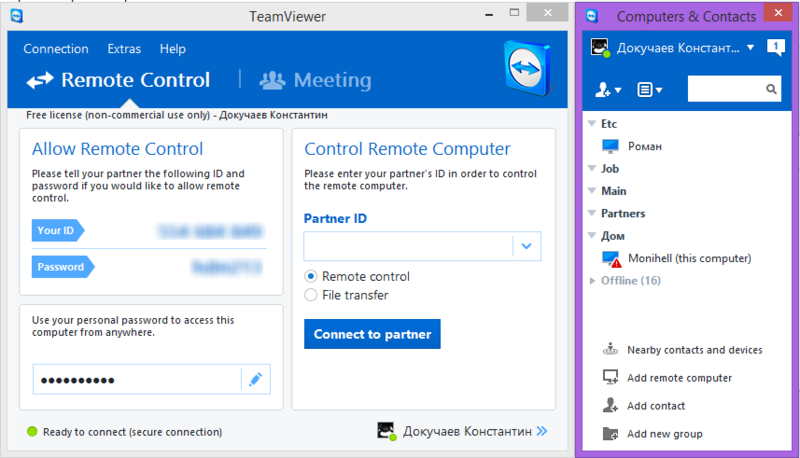Click Connect to partner button

pyautogui.click(x=372, y=334)
